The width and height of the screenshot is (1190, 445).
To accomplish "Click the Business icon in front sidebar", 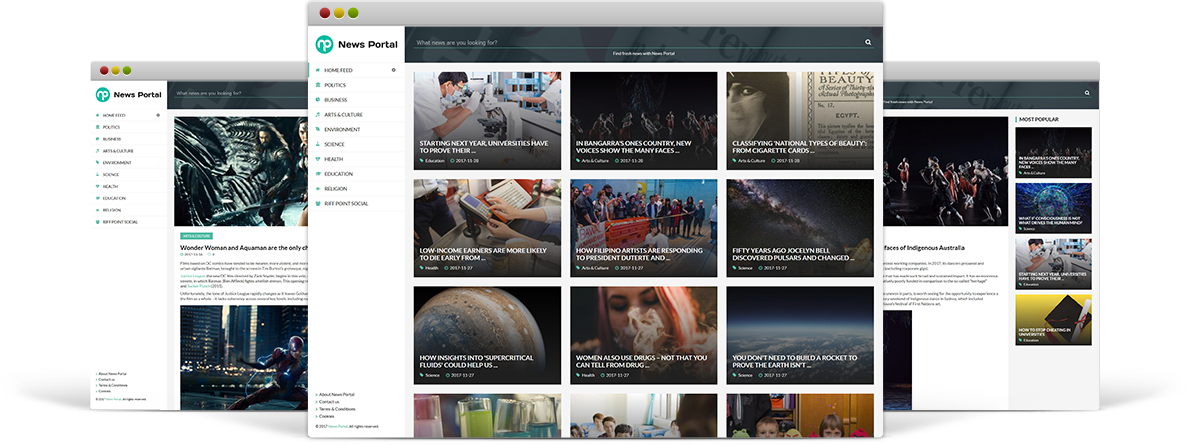I will [x=317, y=99].
